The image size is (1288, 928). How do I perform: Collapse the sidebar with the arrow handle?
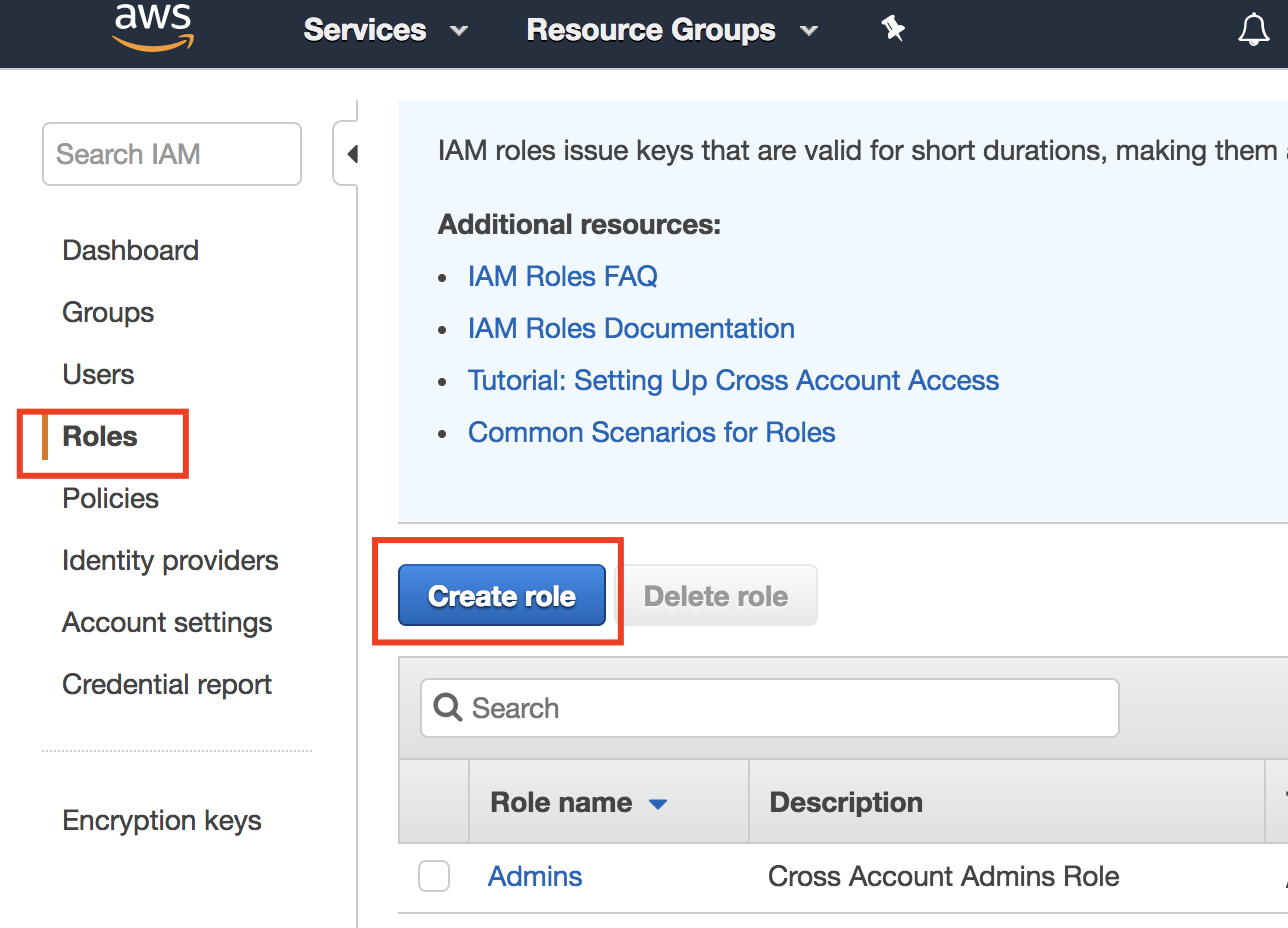point(351,155)
